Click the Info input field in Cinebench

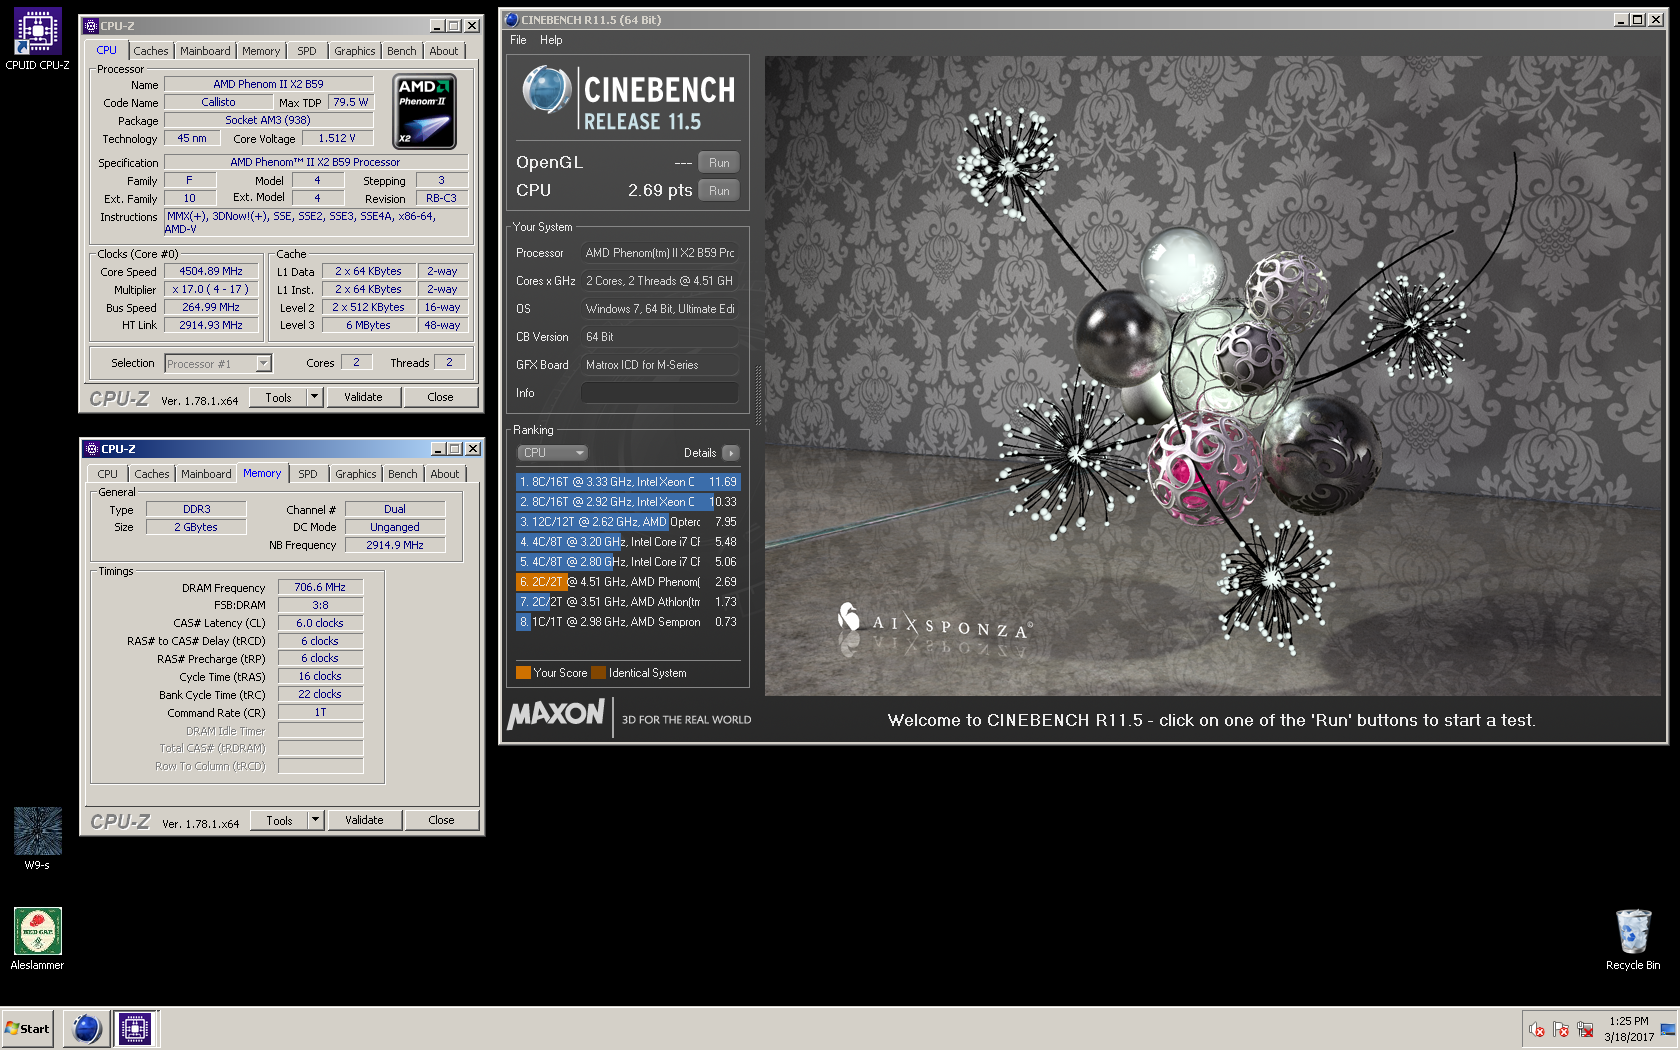click(660, 393)
